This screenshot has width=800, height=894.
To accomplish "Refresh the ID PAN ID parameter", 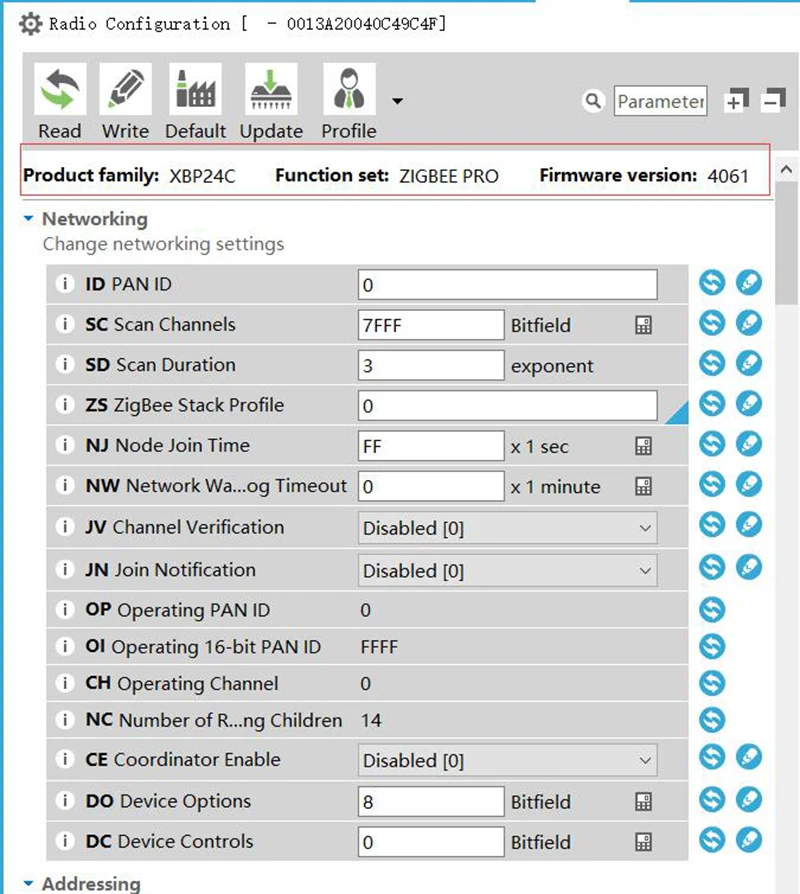I will (x=712, y=282).
